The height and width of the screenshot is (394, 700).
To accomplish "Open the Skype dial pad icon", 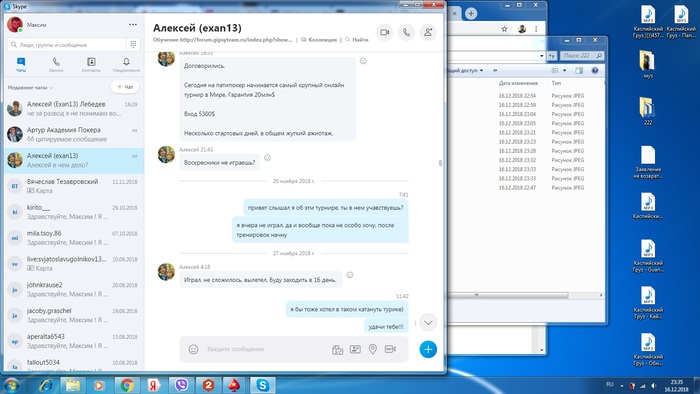I will coord(133,44).
